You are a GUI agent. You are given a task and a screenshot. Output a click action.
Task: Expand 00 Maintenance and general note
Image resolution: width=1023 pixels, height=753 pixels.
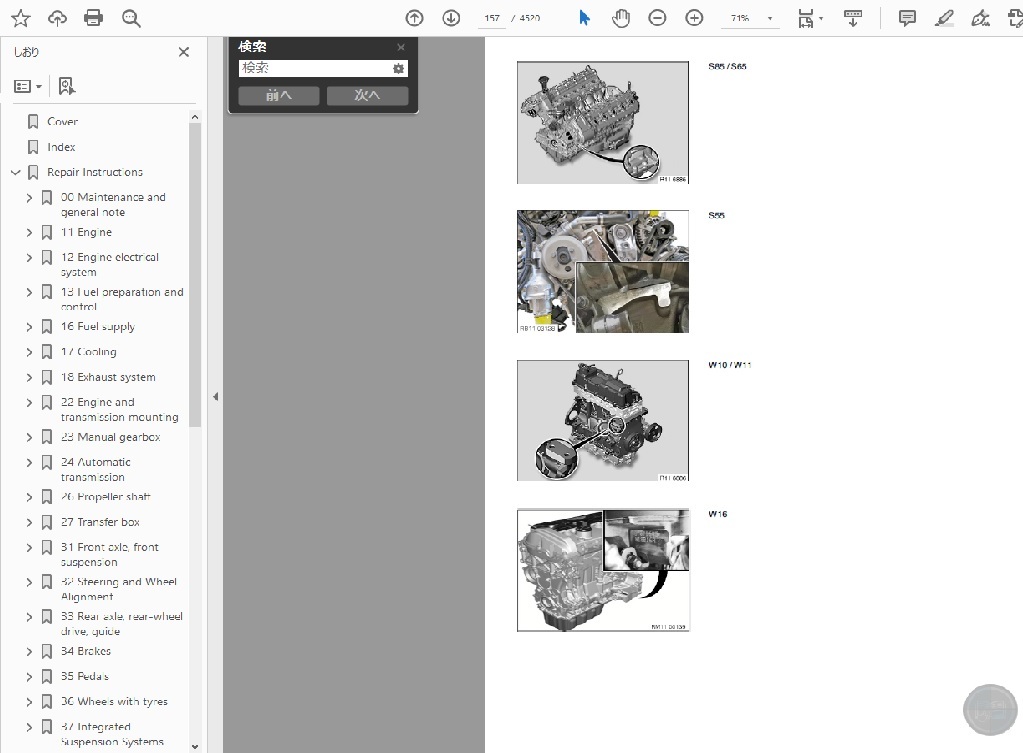click(x=29, y=197)
